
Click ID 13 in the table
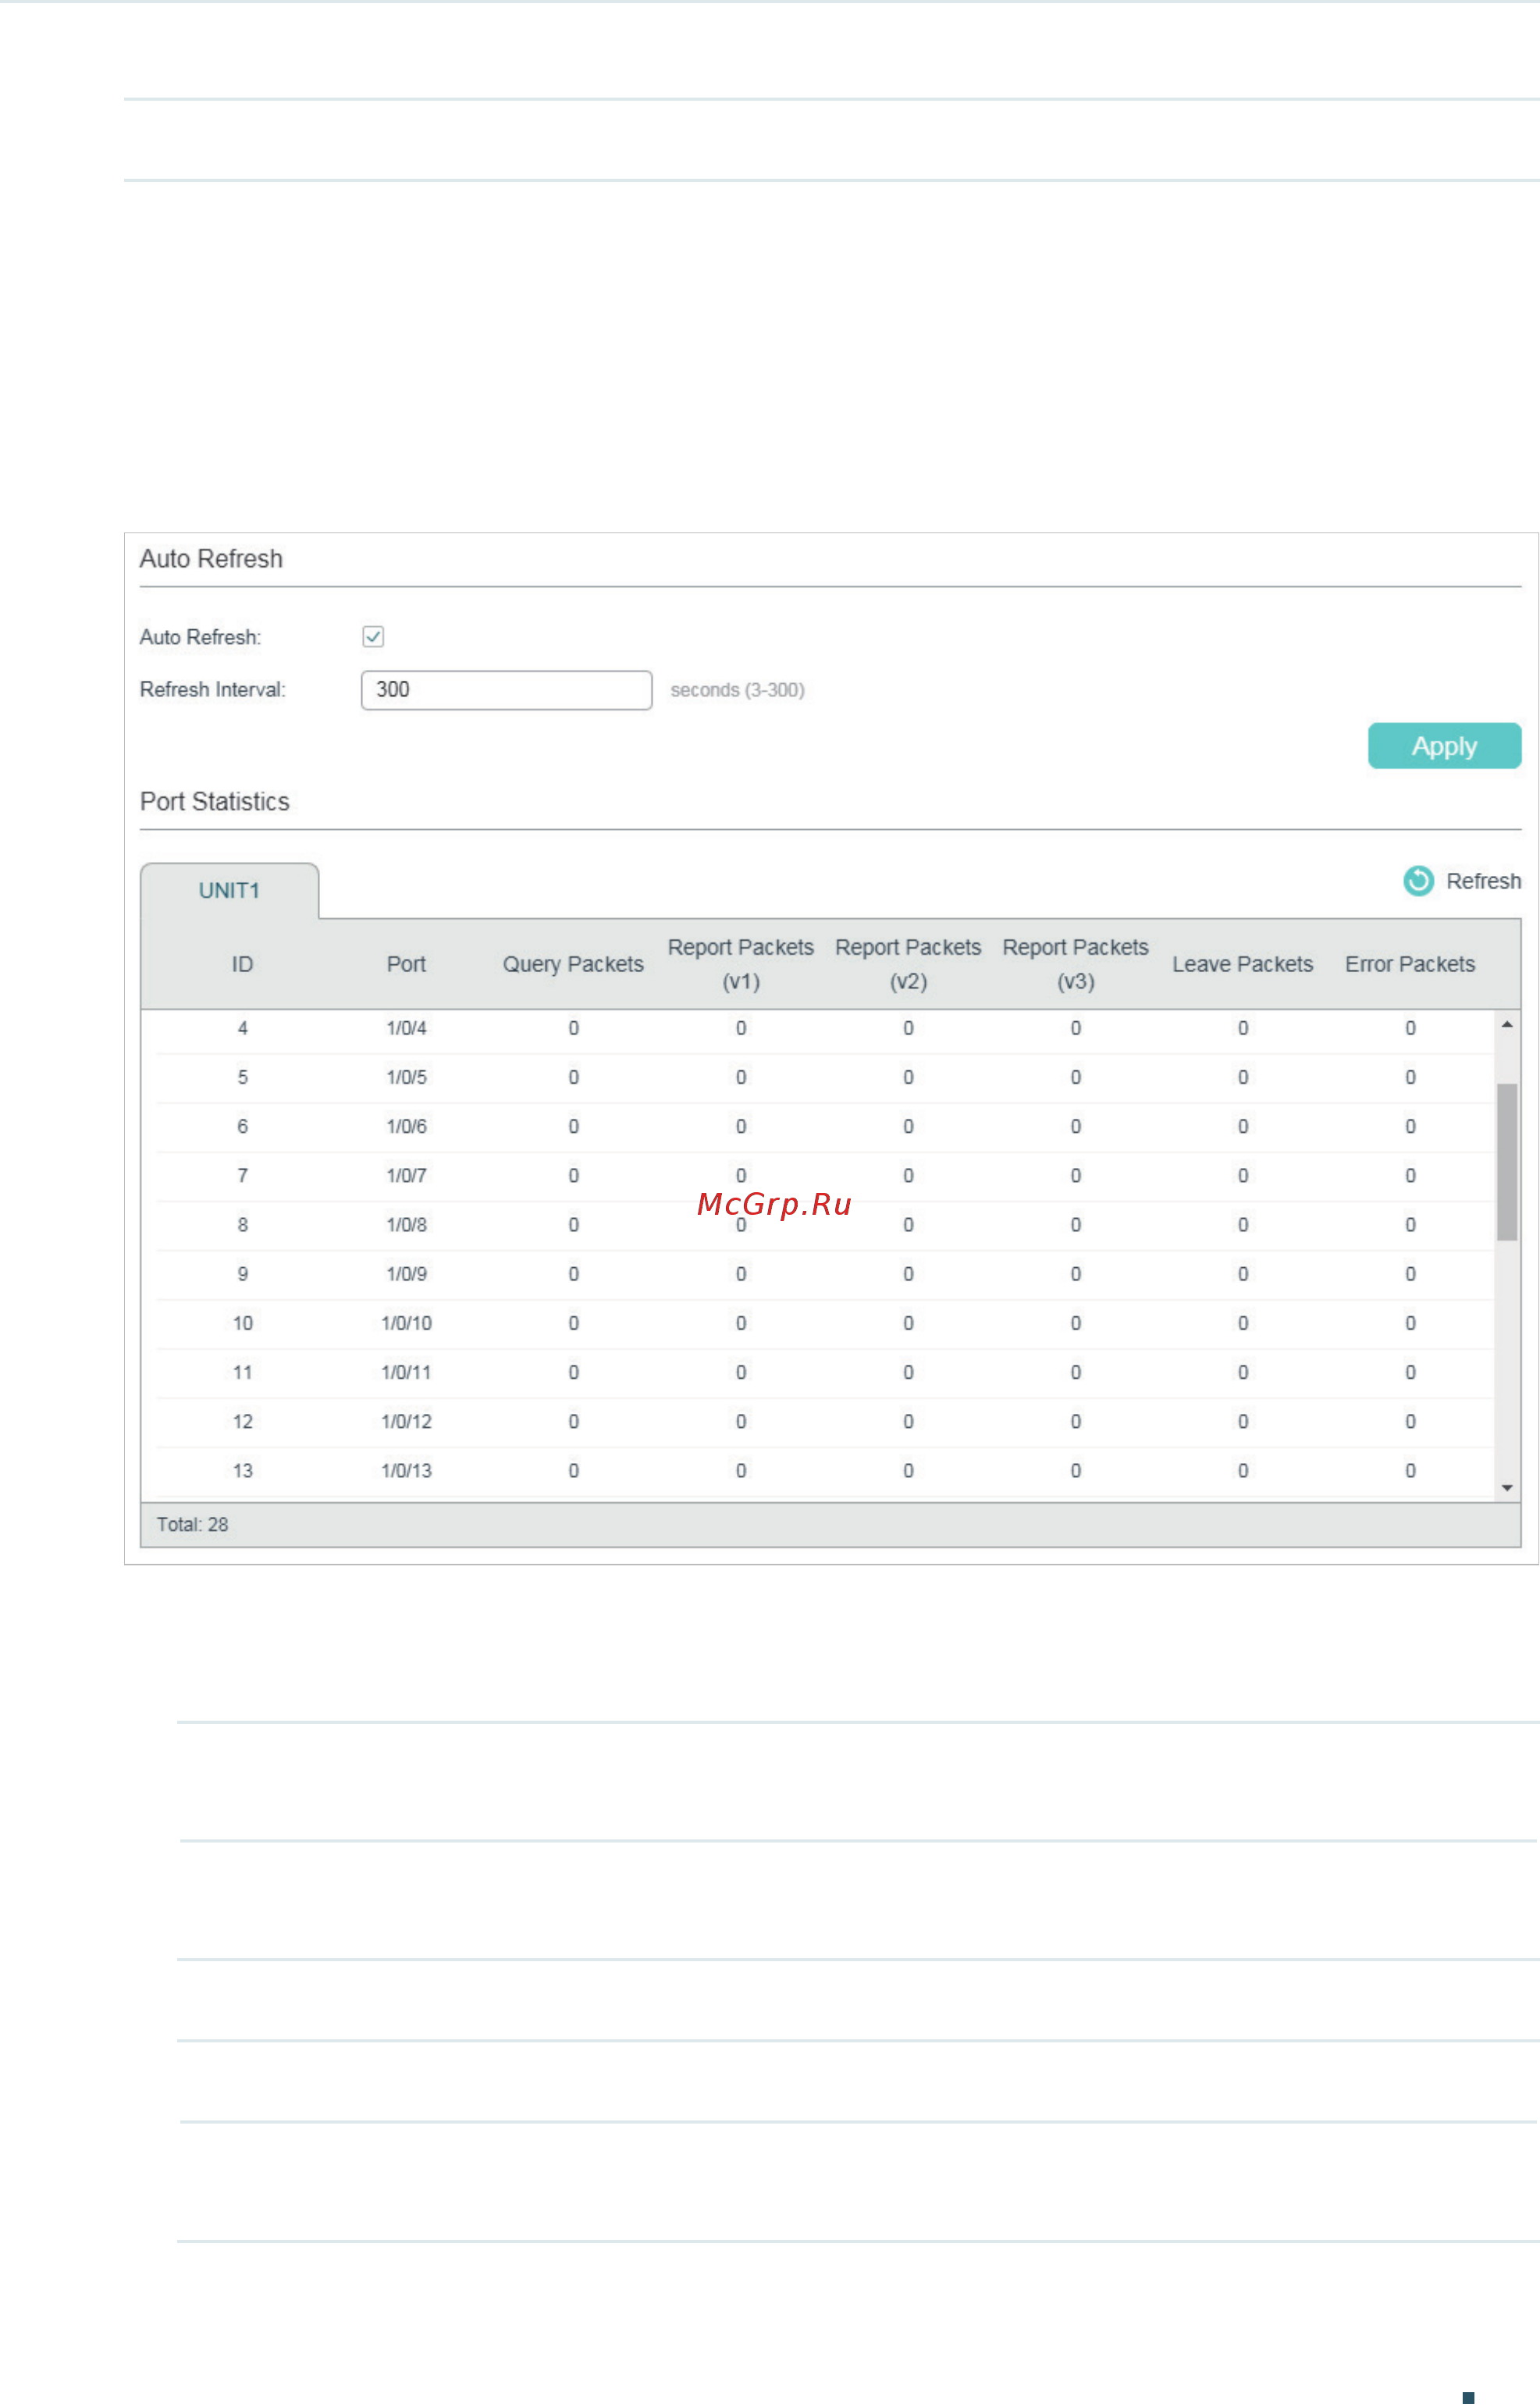pyautogui.click(x=242, y=1470)
